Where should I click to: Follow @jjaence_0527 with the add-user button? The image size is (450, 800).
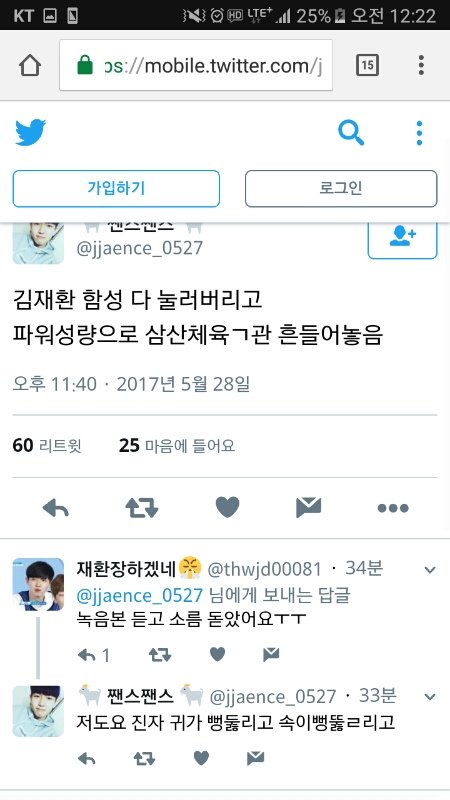(403, 239)
